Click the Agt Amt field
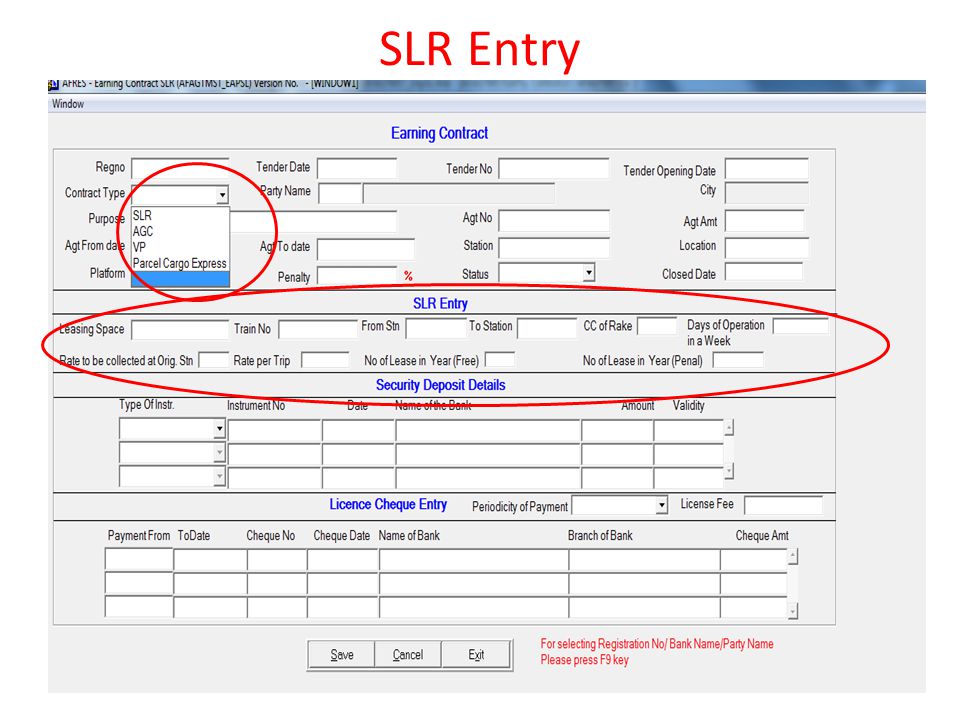This screenshot has height=720, width=960. [765, 221]
